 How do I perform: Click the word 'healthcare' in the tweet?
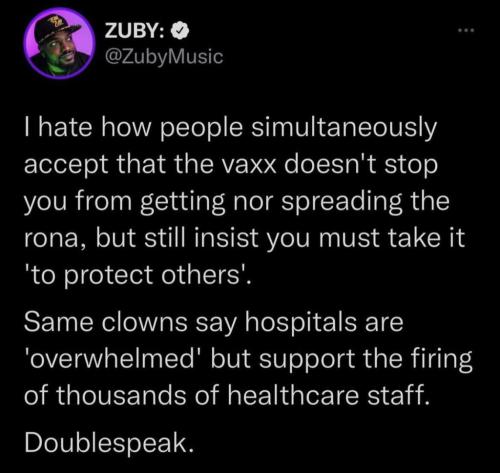point(293,394)
